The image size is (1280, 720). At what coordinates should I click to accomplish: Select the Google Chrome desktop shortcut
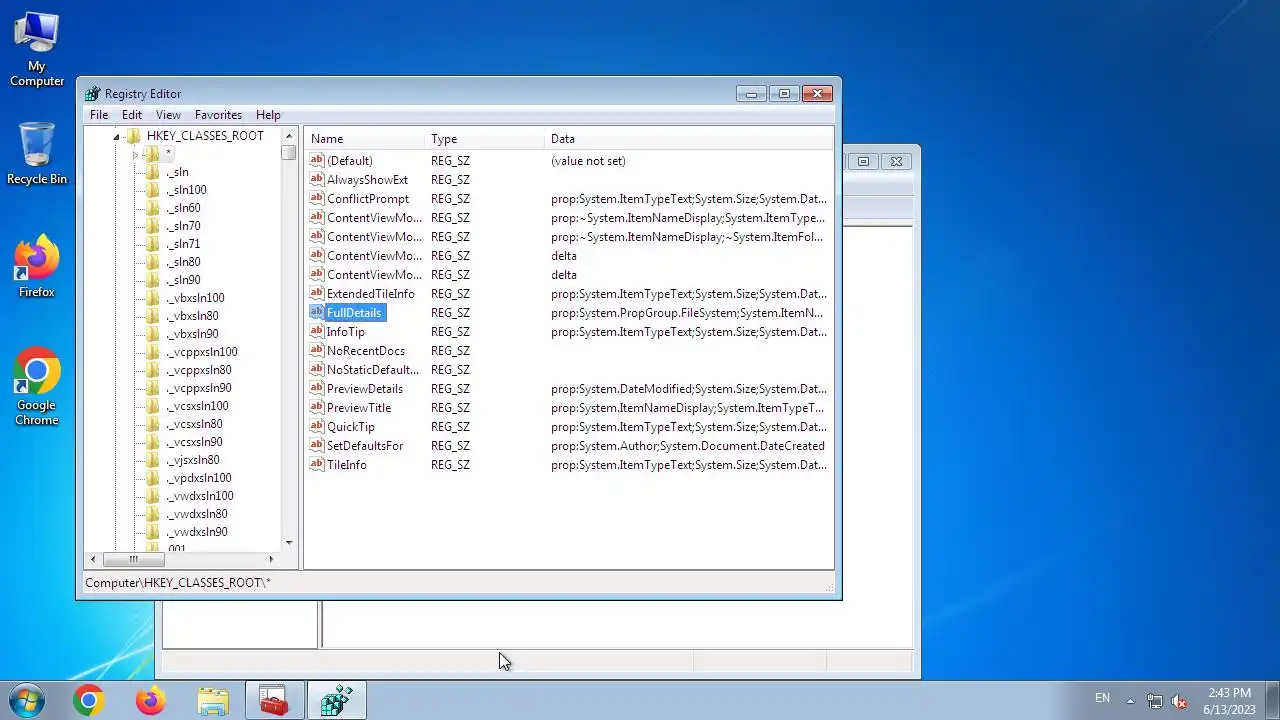37,386
